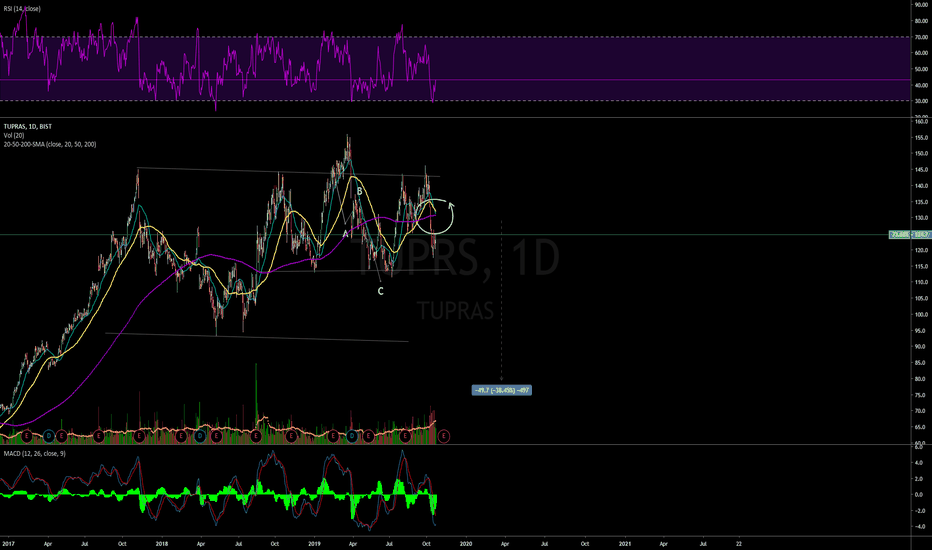Select the TUPRAS, 1D, BIST symbol legend
Viewport: 932px width, 550px height.
[28, 127]
